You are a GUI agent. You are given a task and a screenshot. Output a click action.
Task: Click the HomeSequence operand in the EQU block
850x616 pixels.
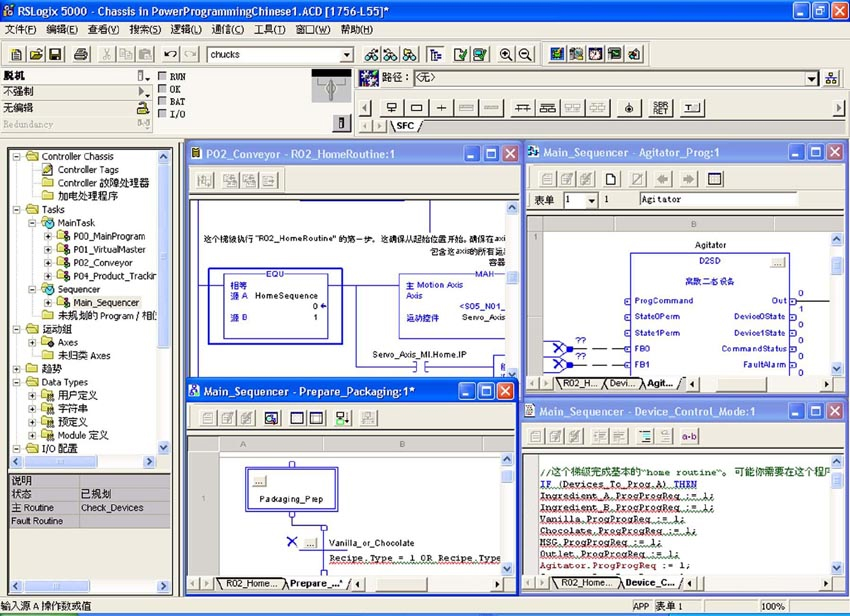286,296
